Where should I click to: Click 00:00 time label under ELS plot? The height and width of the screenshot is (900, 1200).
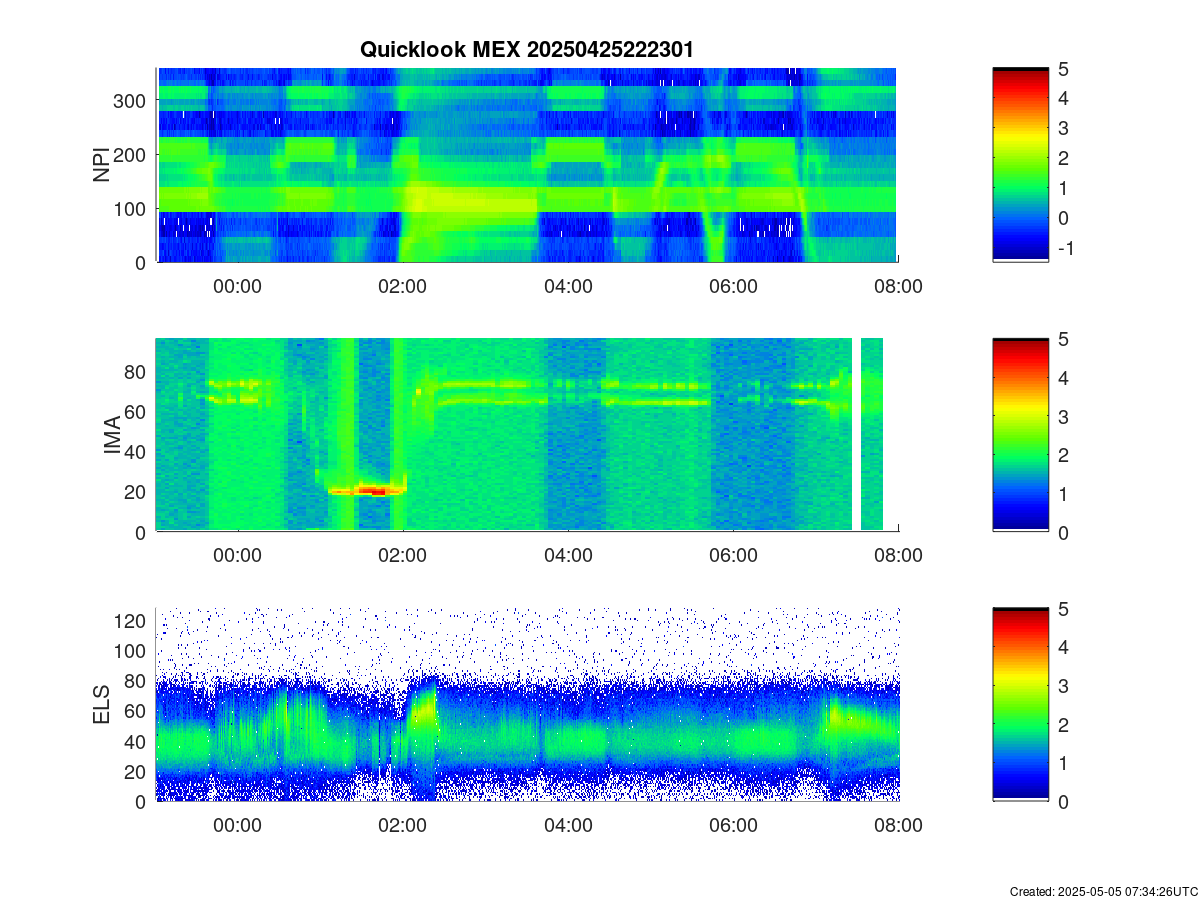(x=238, y=826)
